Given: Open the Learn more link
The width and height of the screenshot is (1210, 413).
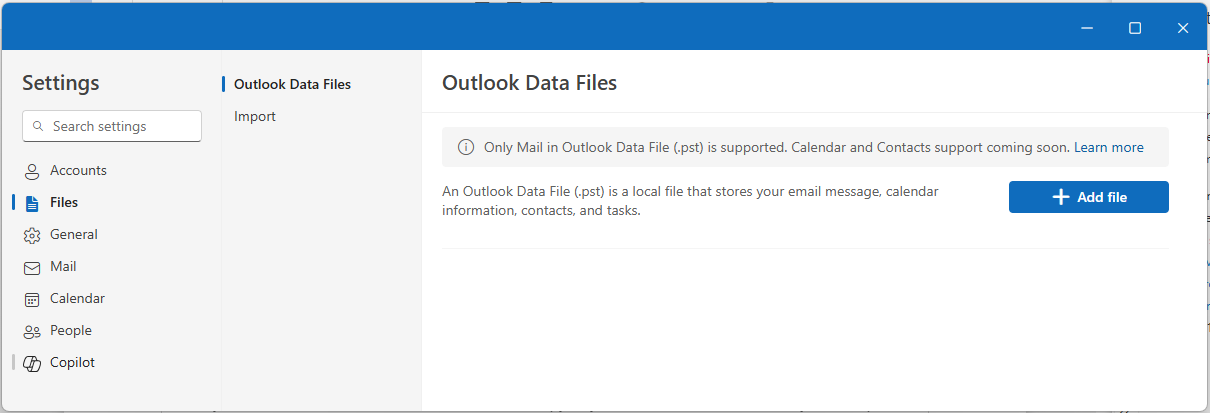Looking at the screenshot, I should (1108, 147).
